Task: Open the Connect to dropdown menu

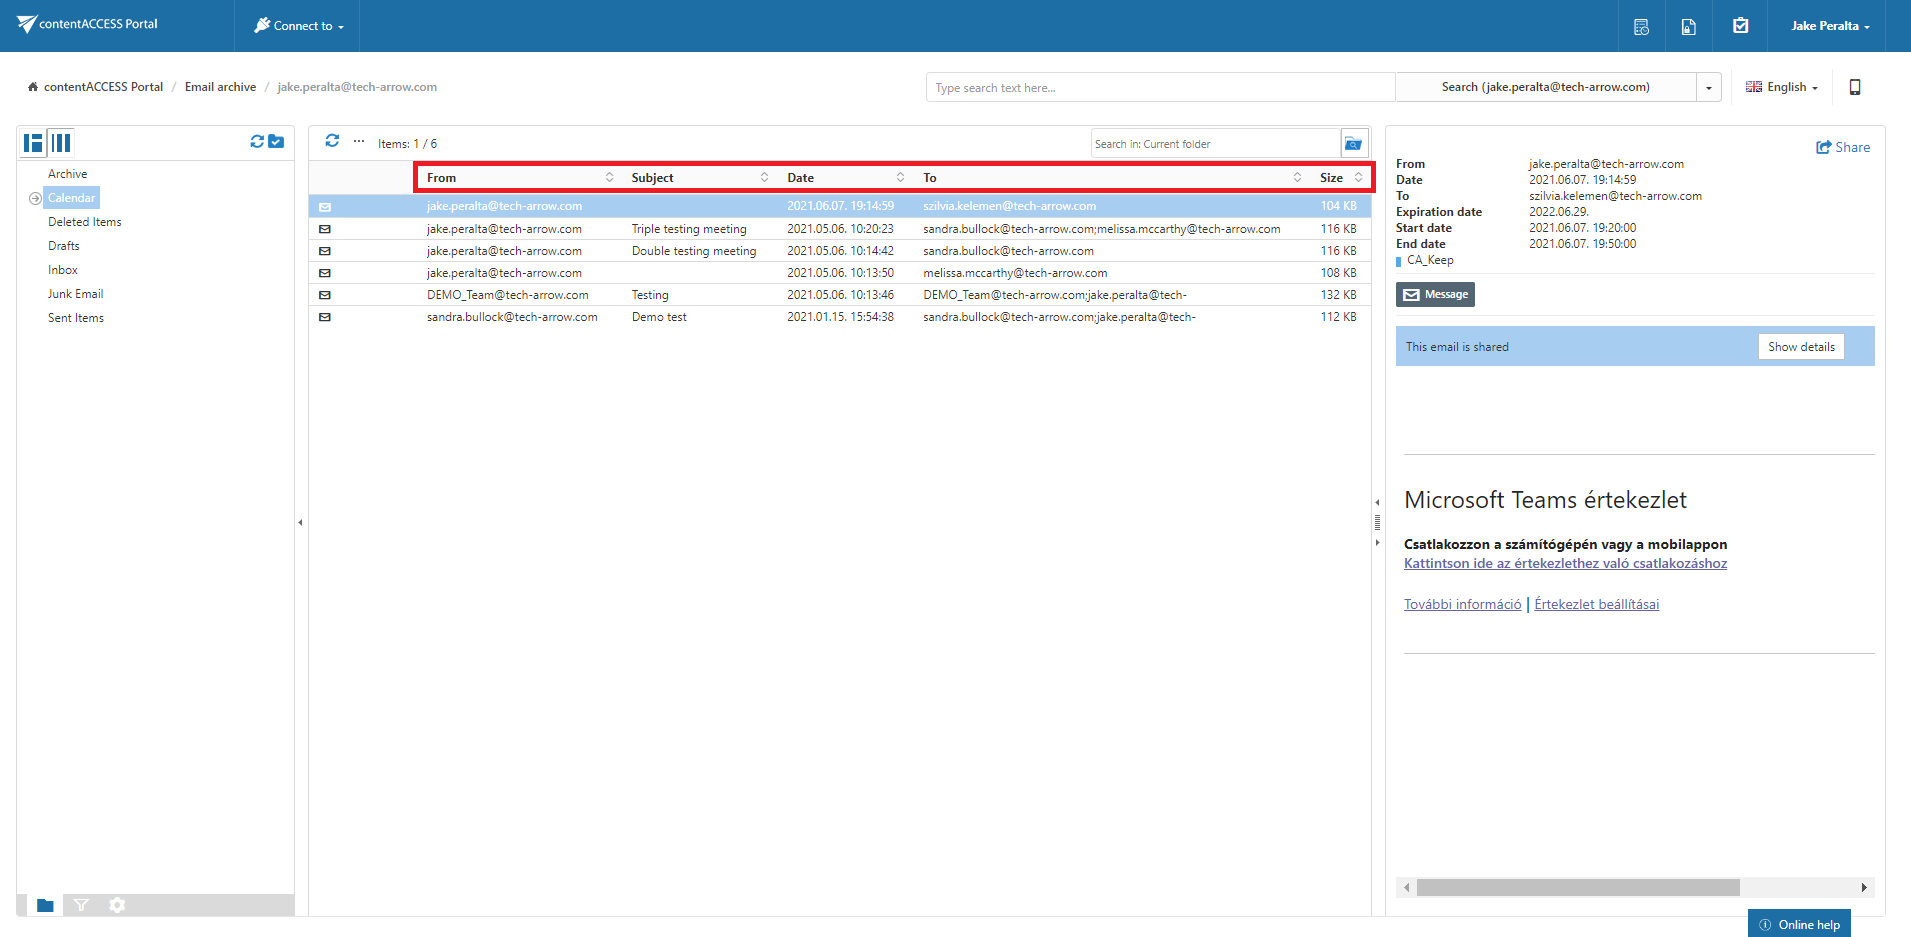Action: (x=298, y=26)
